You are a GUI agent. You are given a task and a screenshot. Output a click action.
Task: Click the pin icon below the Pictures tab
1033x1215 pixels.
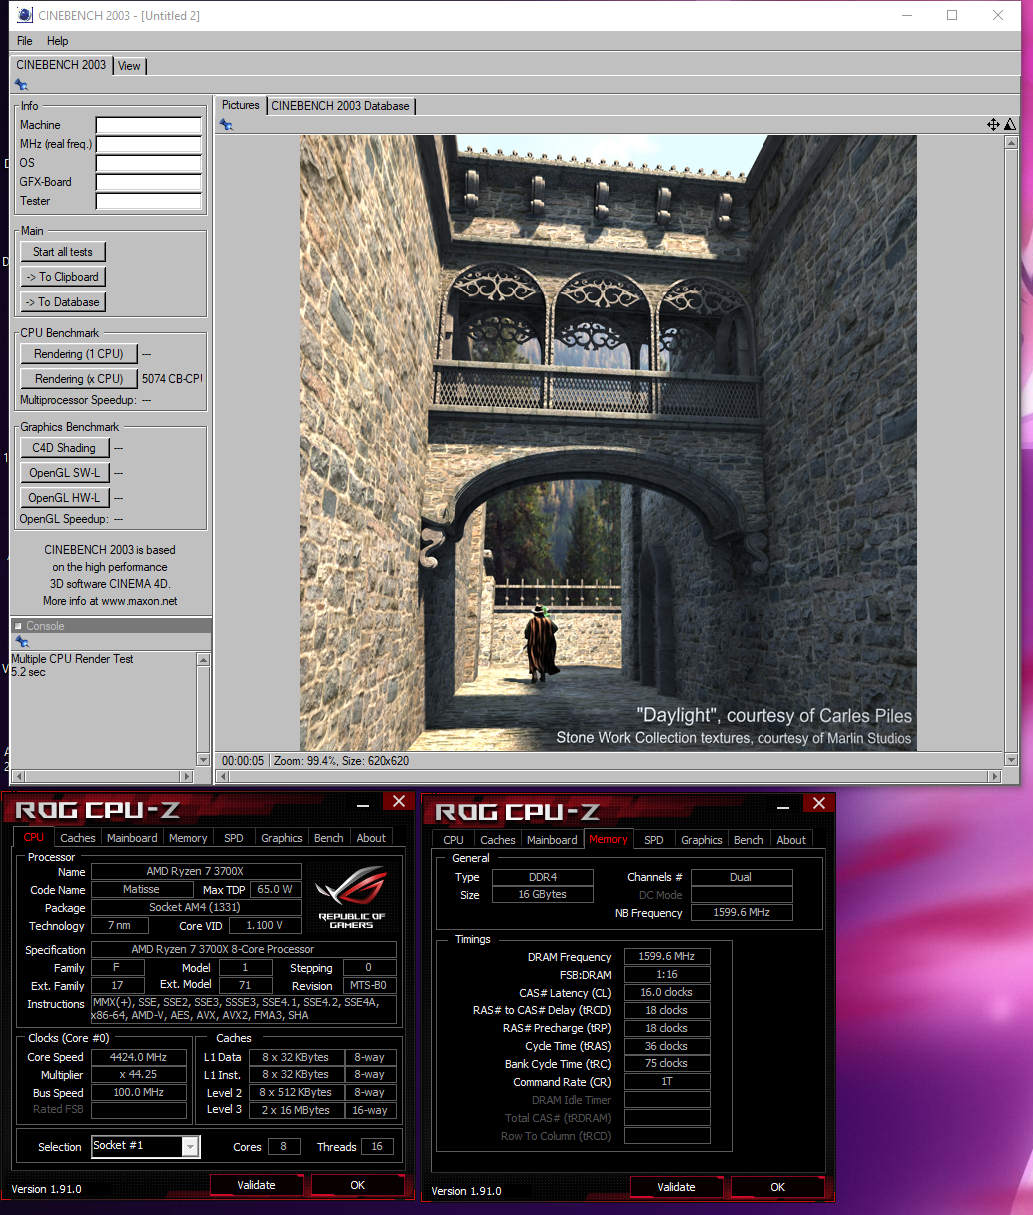(x=226, y=125)
